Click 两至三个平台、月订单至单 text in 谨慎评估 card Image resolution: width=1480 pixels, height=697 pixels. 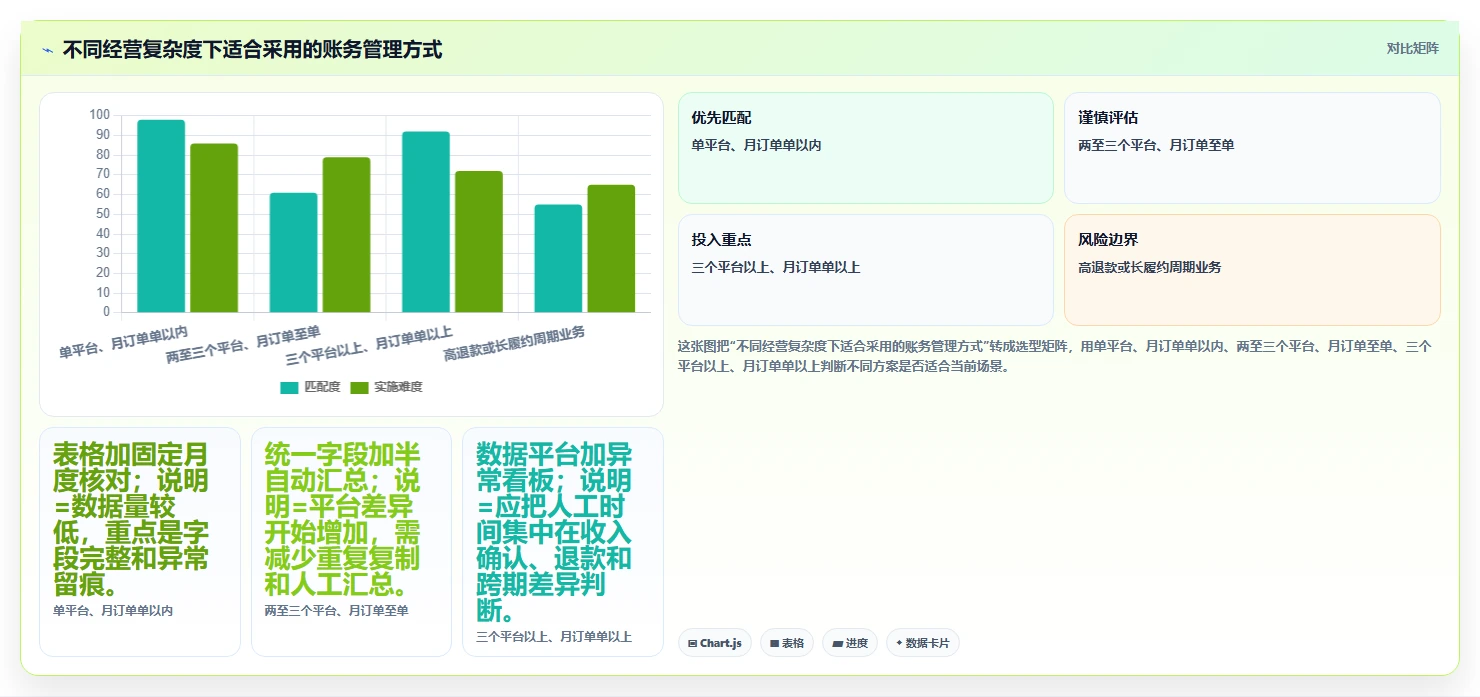(x=1156, y=145)
